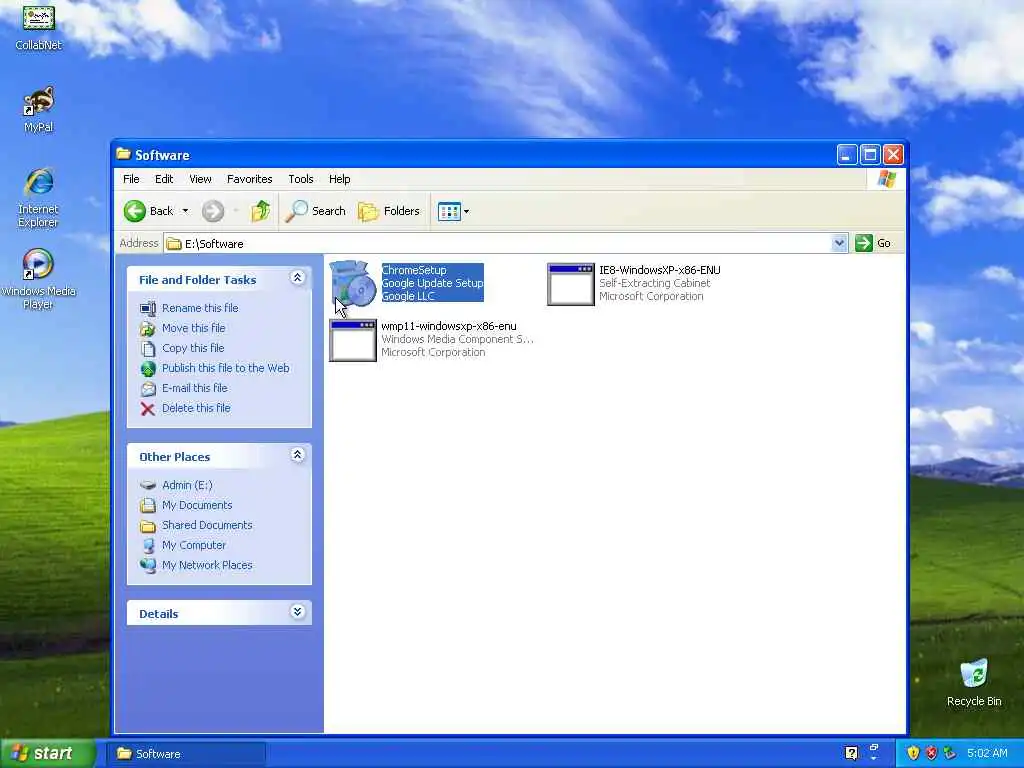Expand the Details panel
1024x768 pixels.
tap(297, 612)
